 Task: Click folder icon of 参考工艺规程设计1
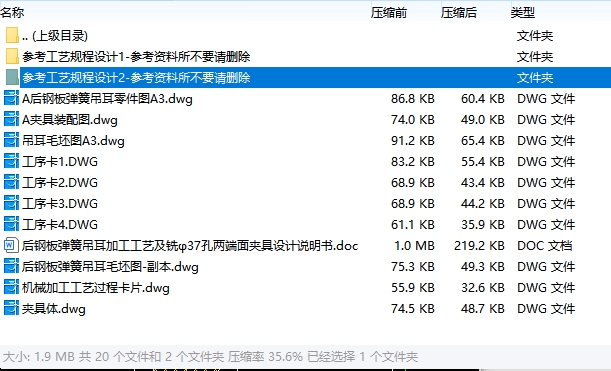[x=12, y=57]
